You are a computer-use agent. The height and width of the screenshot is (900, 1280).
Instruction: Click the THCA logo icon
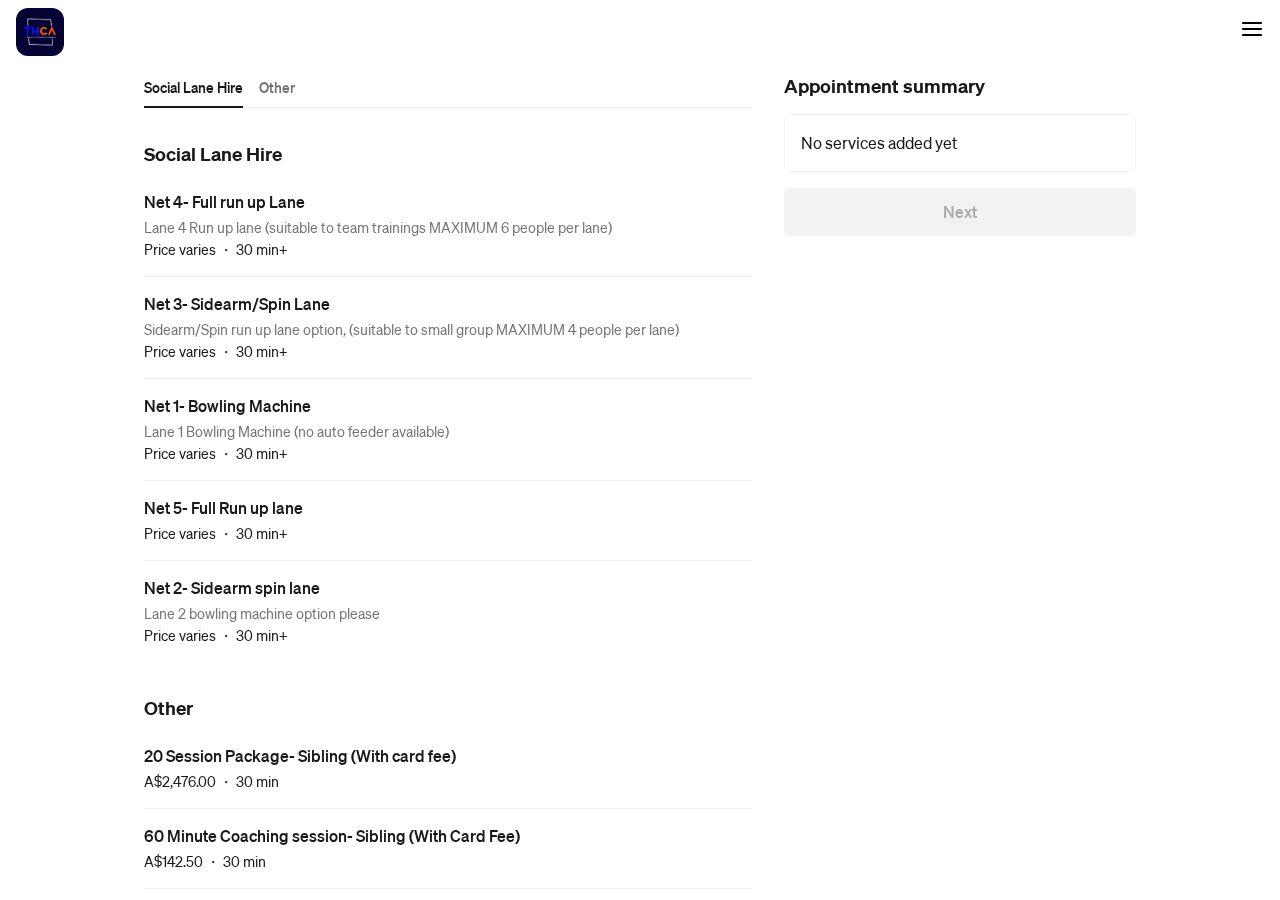(40, 32)
